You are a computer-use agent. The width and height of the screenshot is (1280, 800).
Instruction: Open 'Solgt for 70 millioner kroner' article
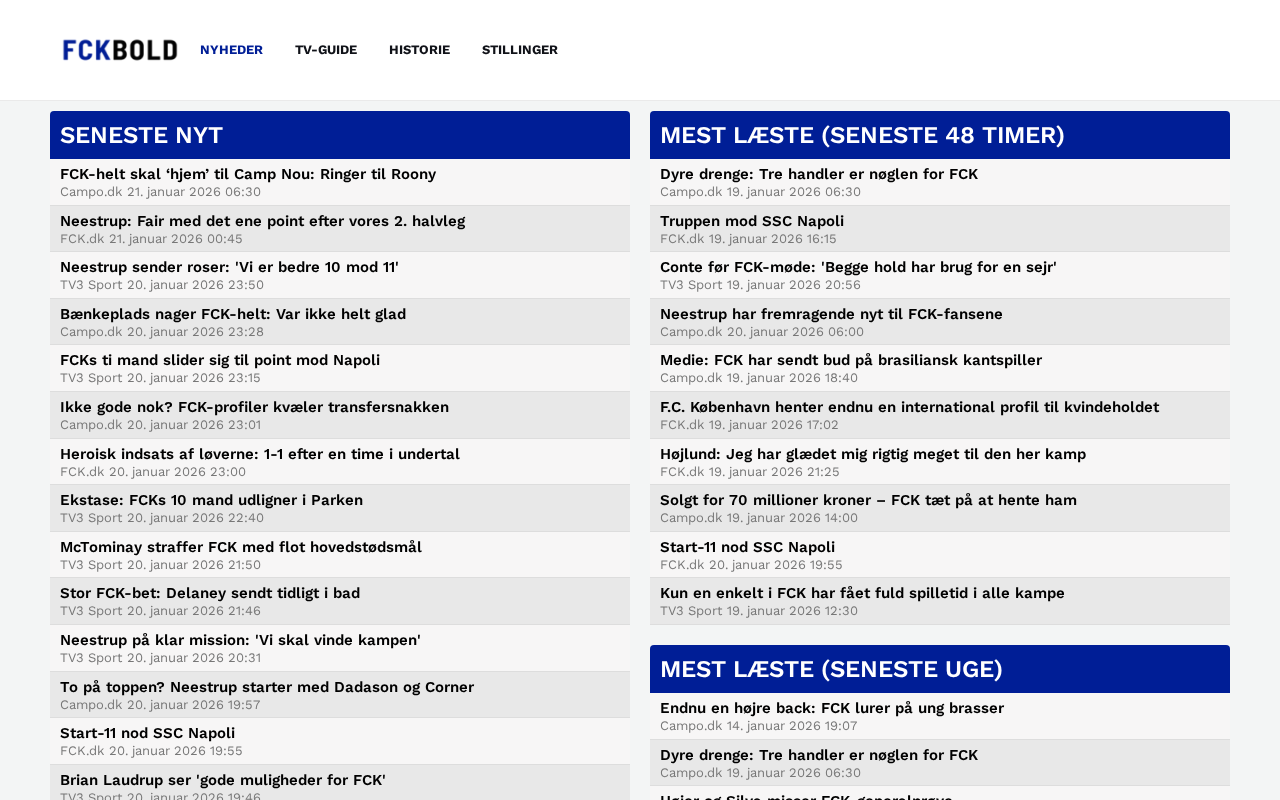tap(868, 500)
